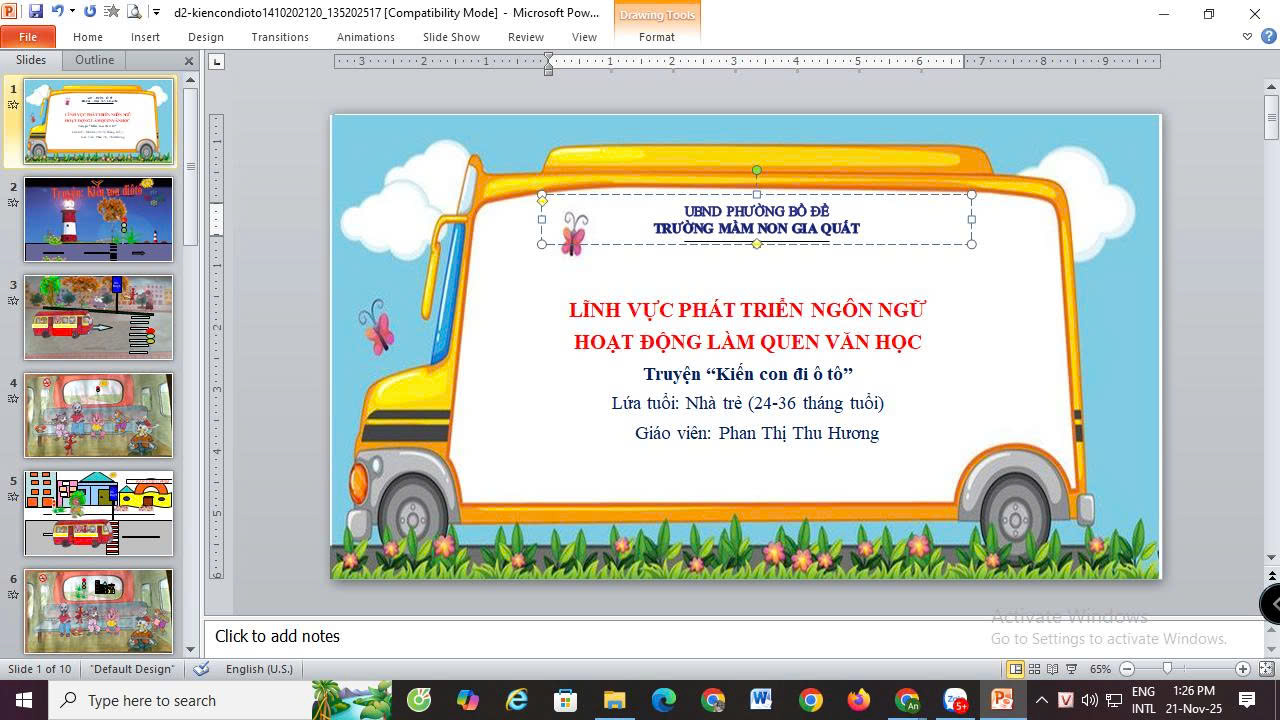Screen dimensions: 1280x720
Task: Click the spell check icon in the status bar
Action: click(x=201, y=669)
